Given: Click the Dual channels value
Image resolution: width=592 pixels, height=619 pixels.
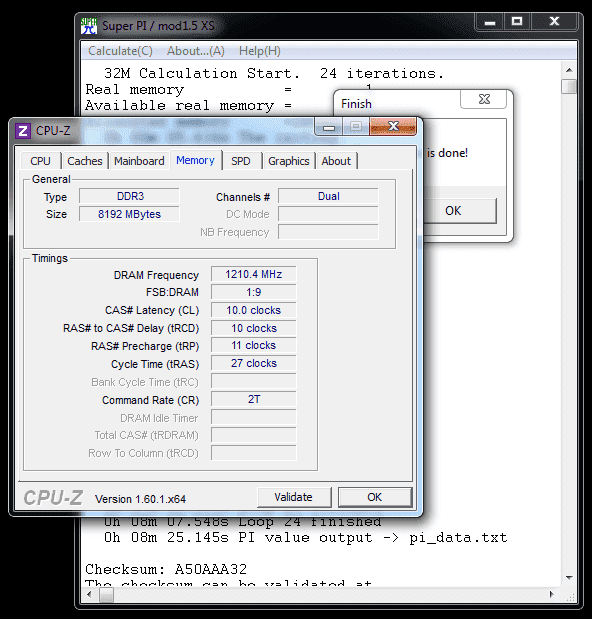Looking at the screenshot, I should 328,196.
